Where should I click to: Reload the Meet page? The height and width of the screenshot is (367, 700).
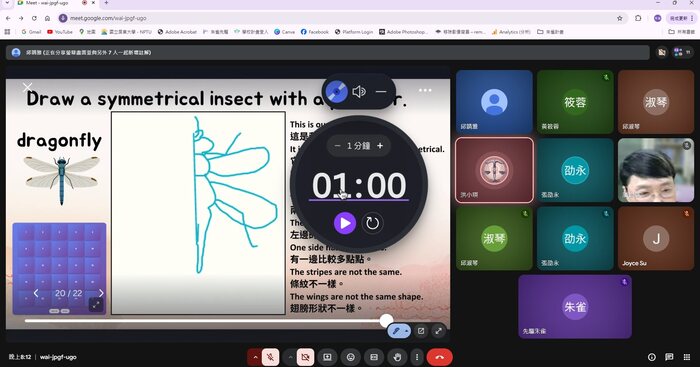tap(34, 18)
